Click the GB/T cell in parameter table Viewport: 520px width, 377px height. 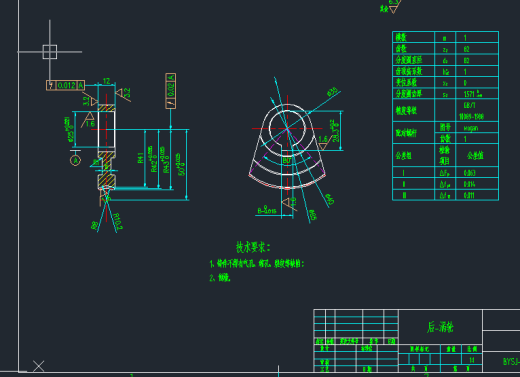[x=469, y=105]
